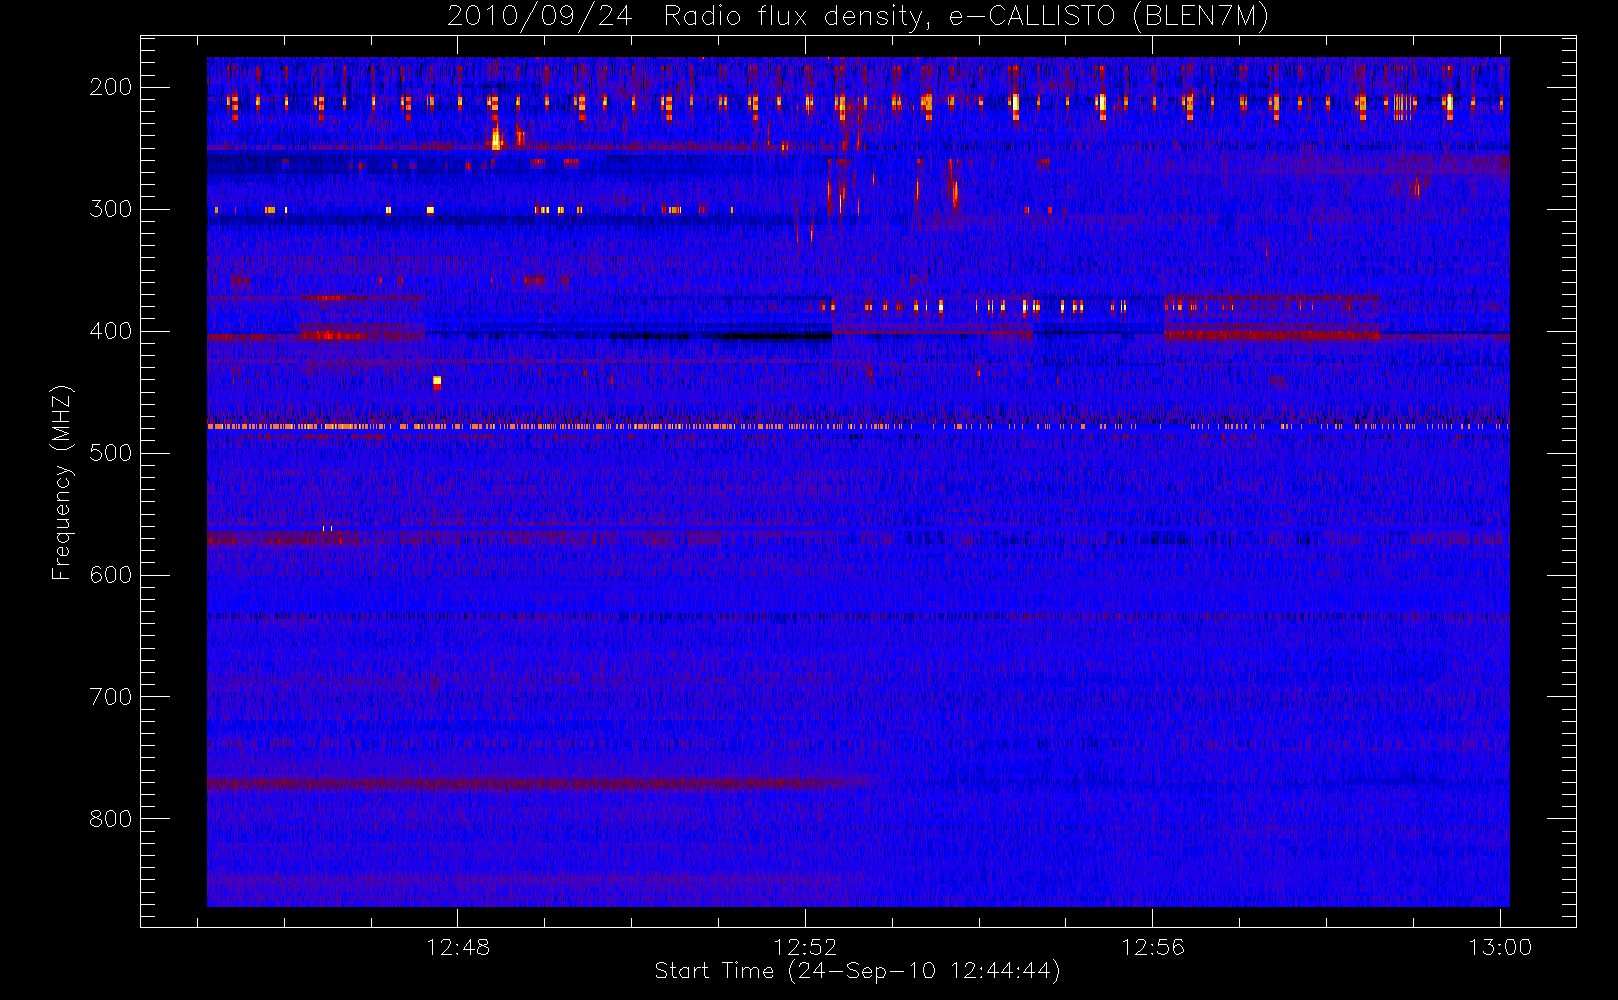
Task: Select the 600 frequency tick label
Action: 111,575
